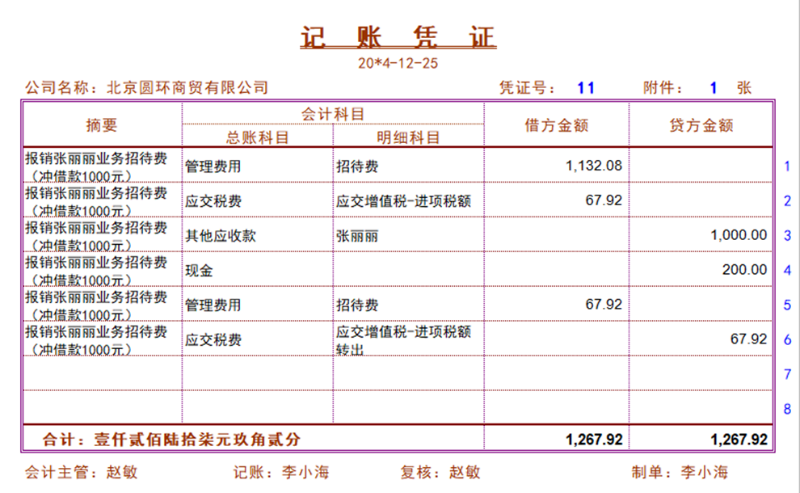Click the 贷方金额 column header

[x=701, y=126]
